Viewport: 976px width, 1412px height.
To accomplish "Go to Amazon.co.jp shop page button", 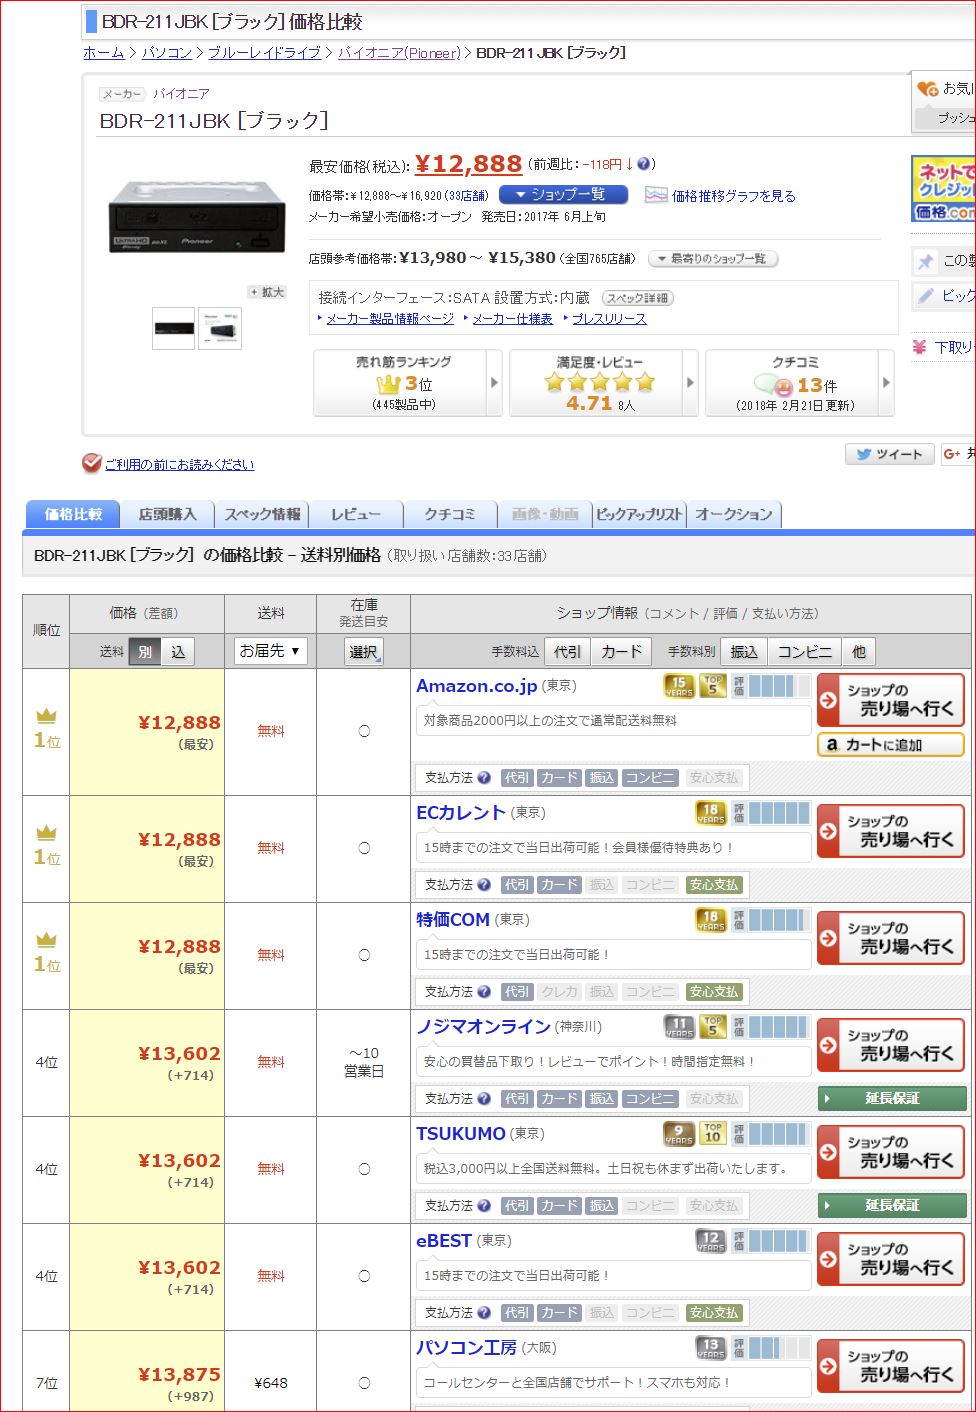I will click(891, 699).
